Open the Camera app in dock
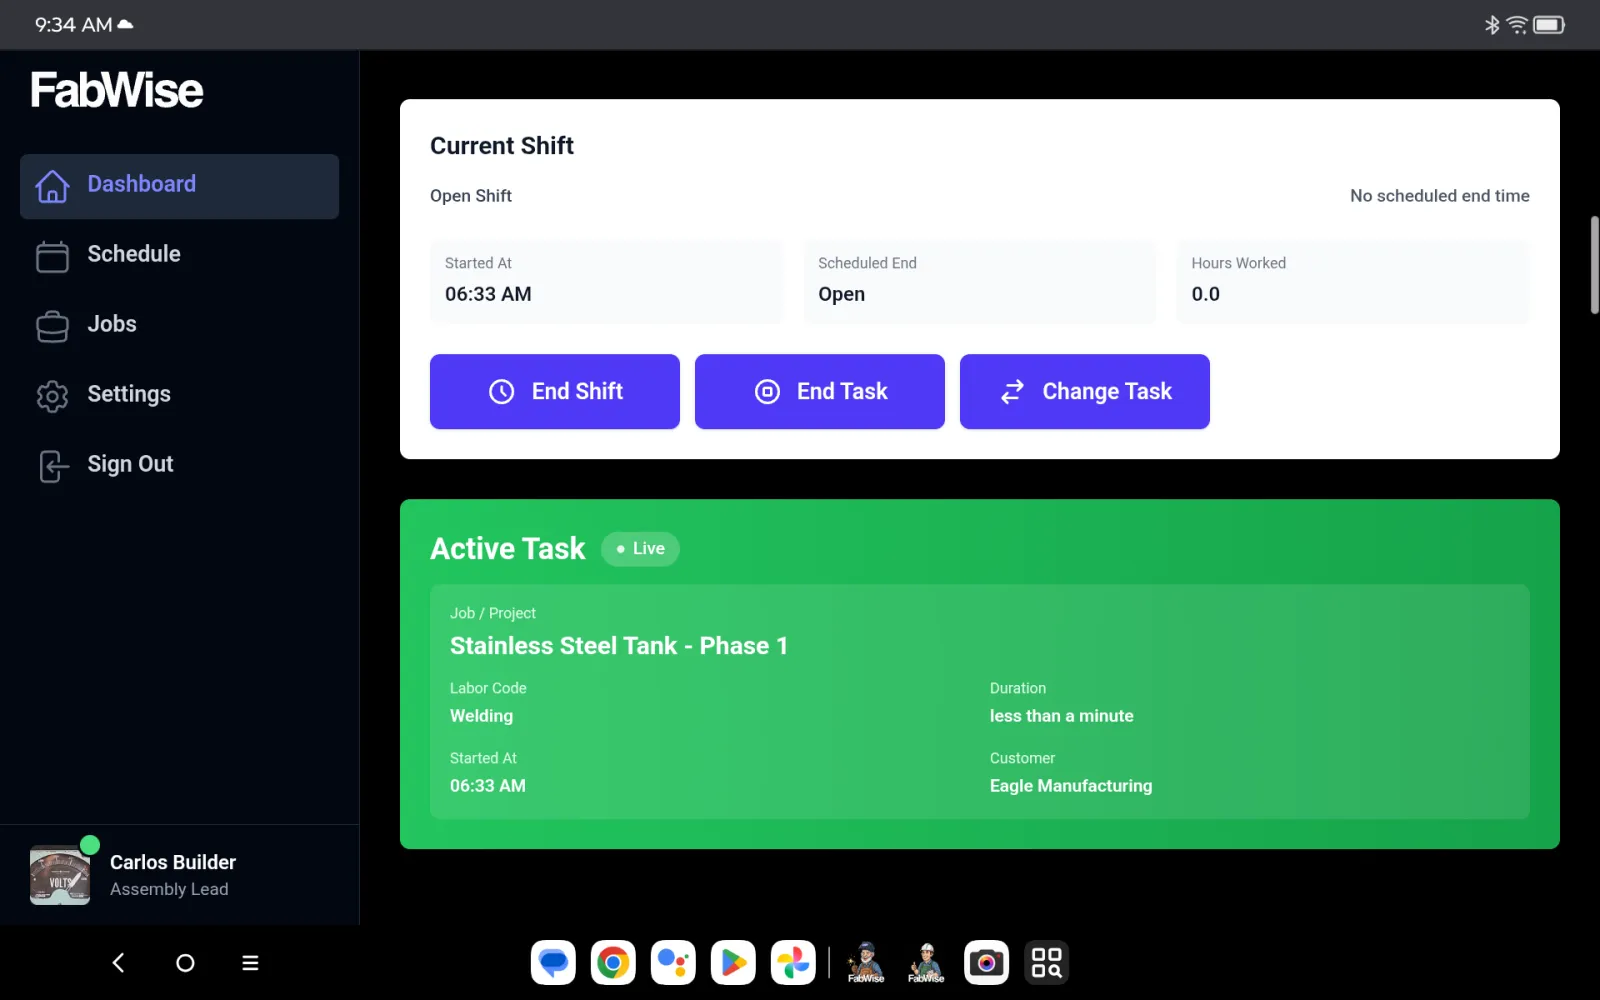 pos(986,963)
